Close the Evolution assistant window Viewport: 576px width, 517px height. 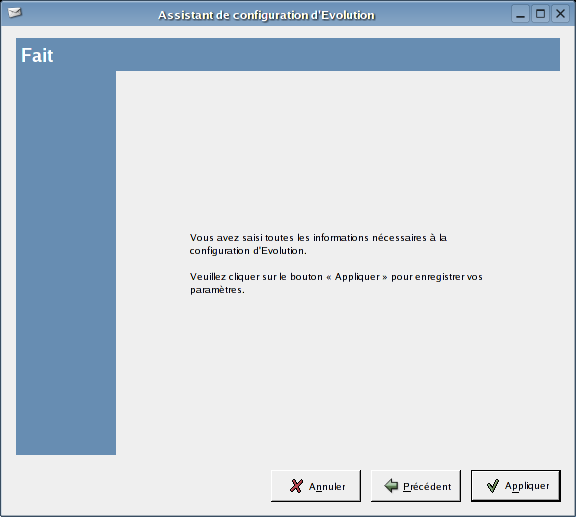click(x=560, y=14)
